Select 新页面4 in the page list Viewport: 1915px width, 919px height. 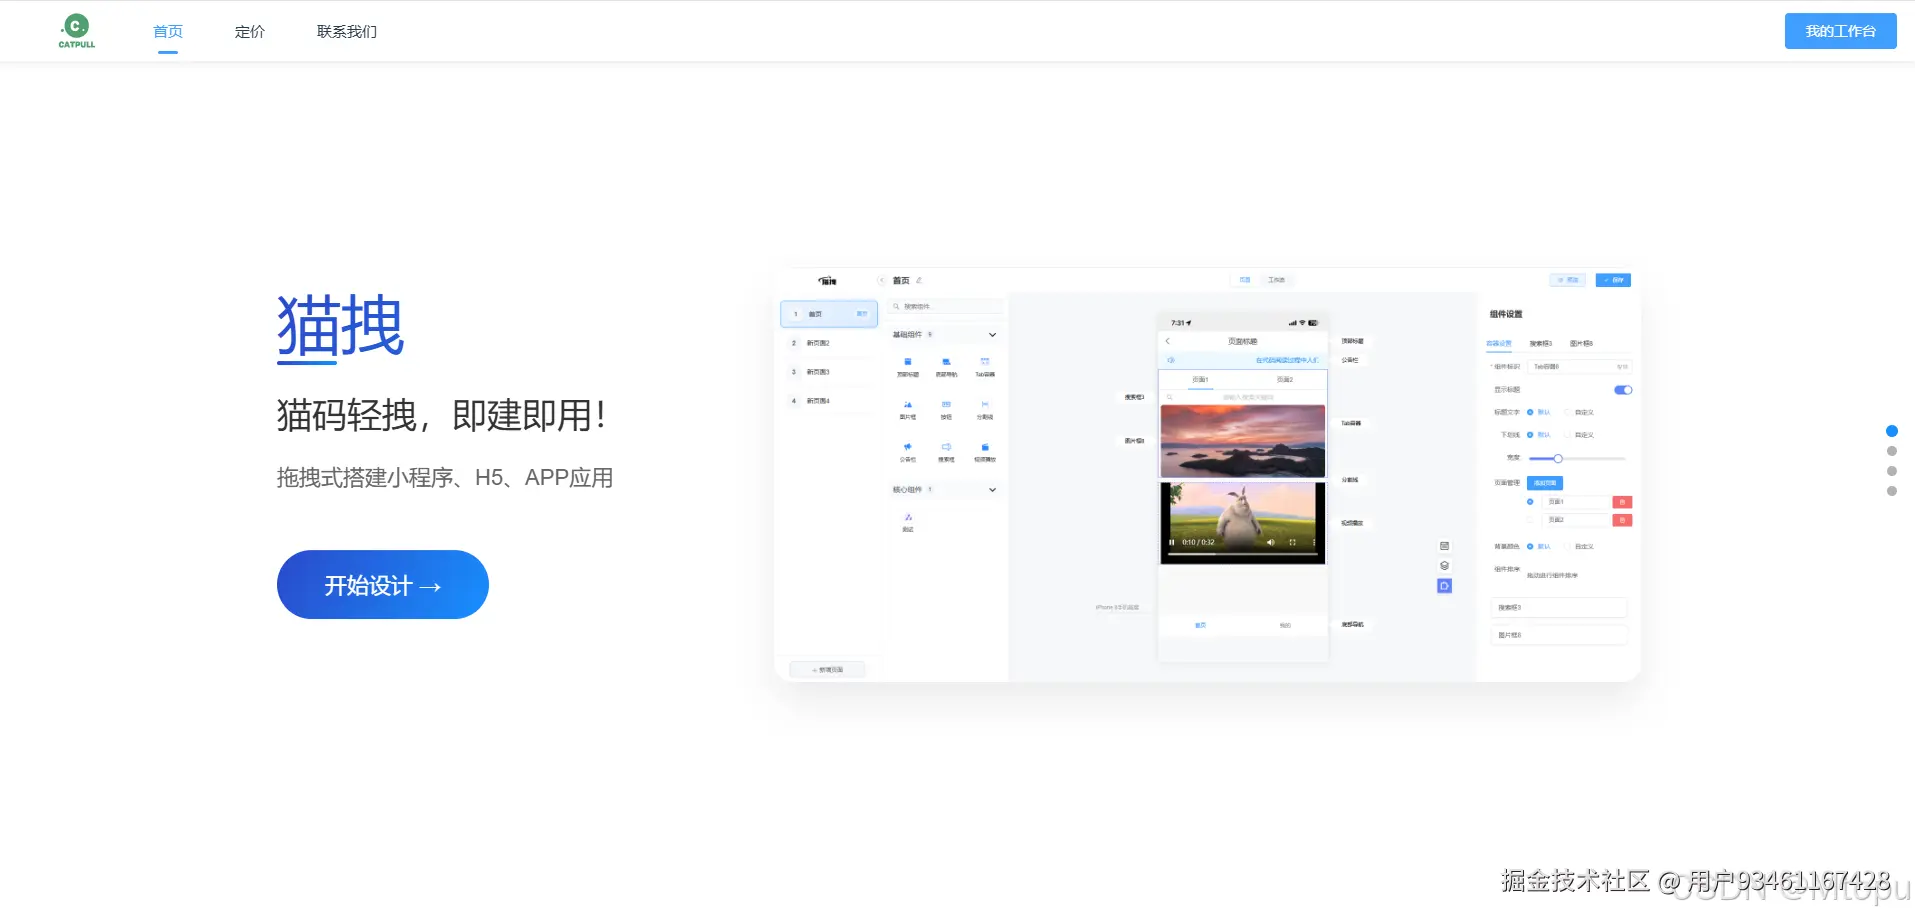[x=829, y=401]
